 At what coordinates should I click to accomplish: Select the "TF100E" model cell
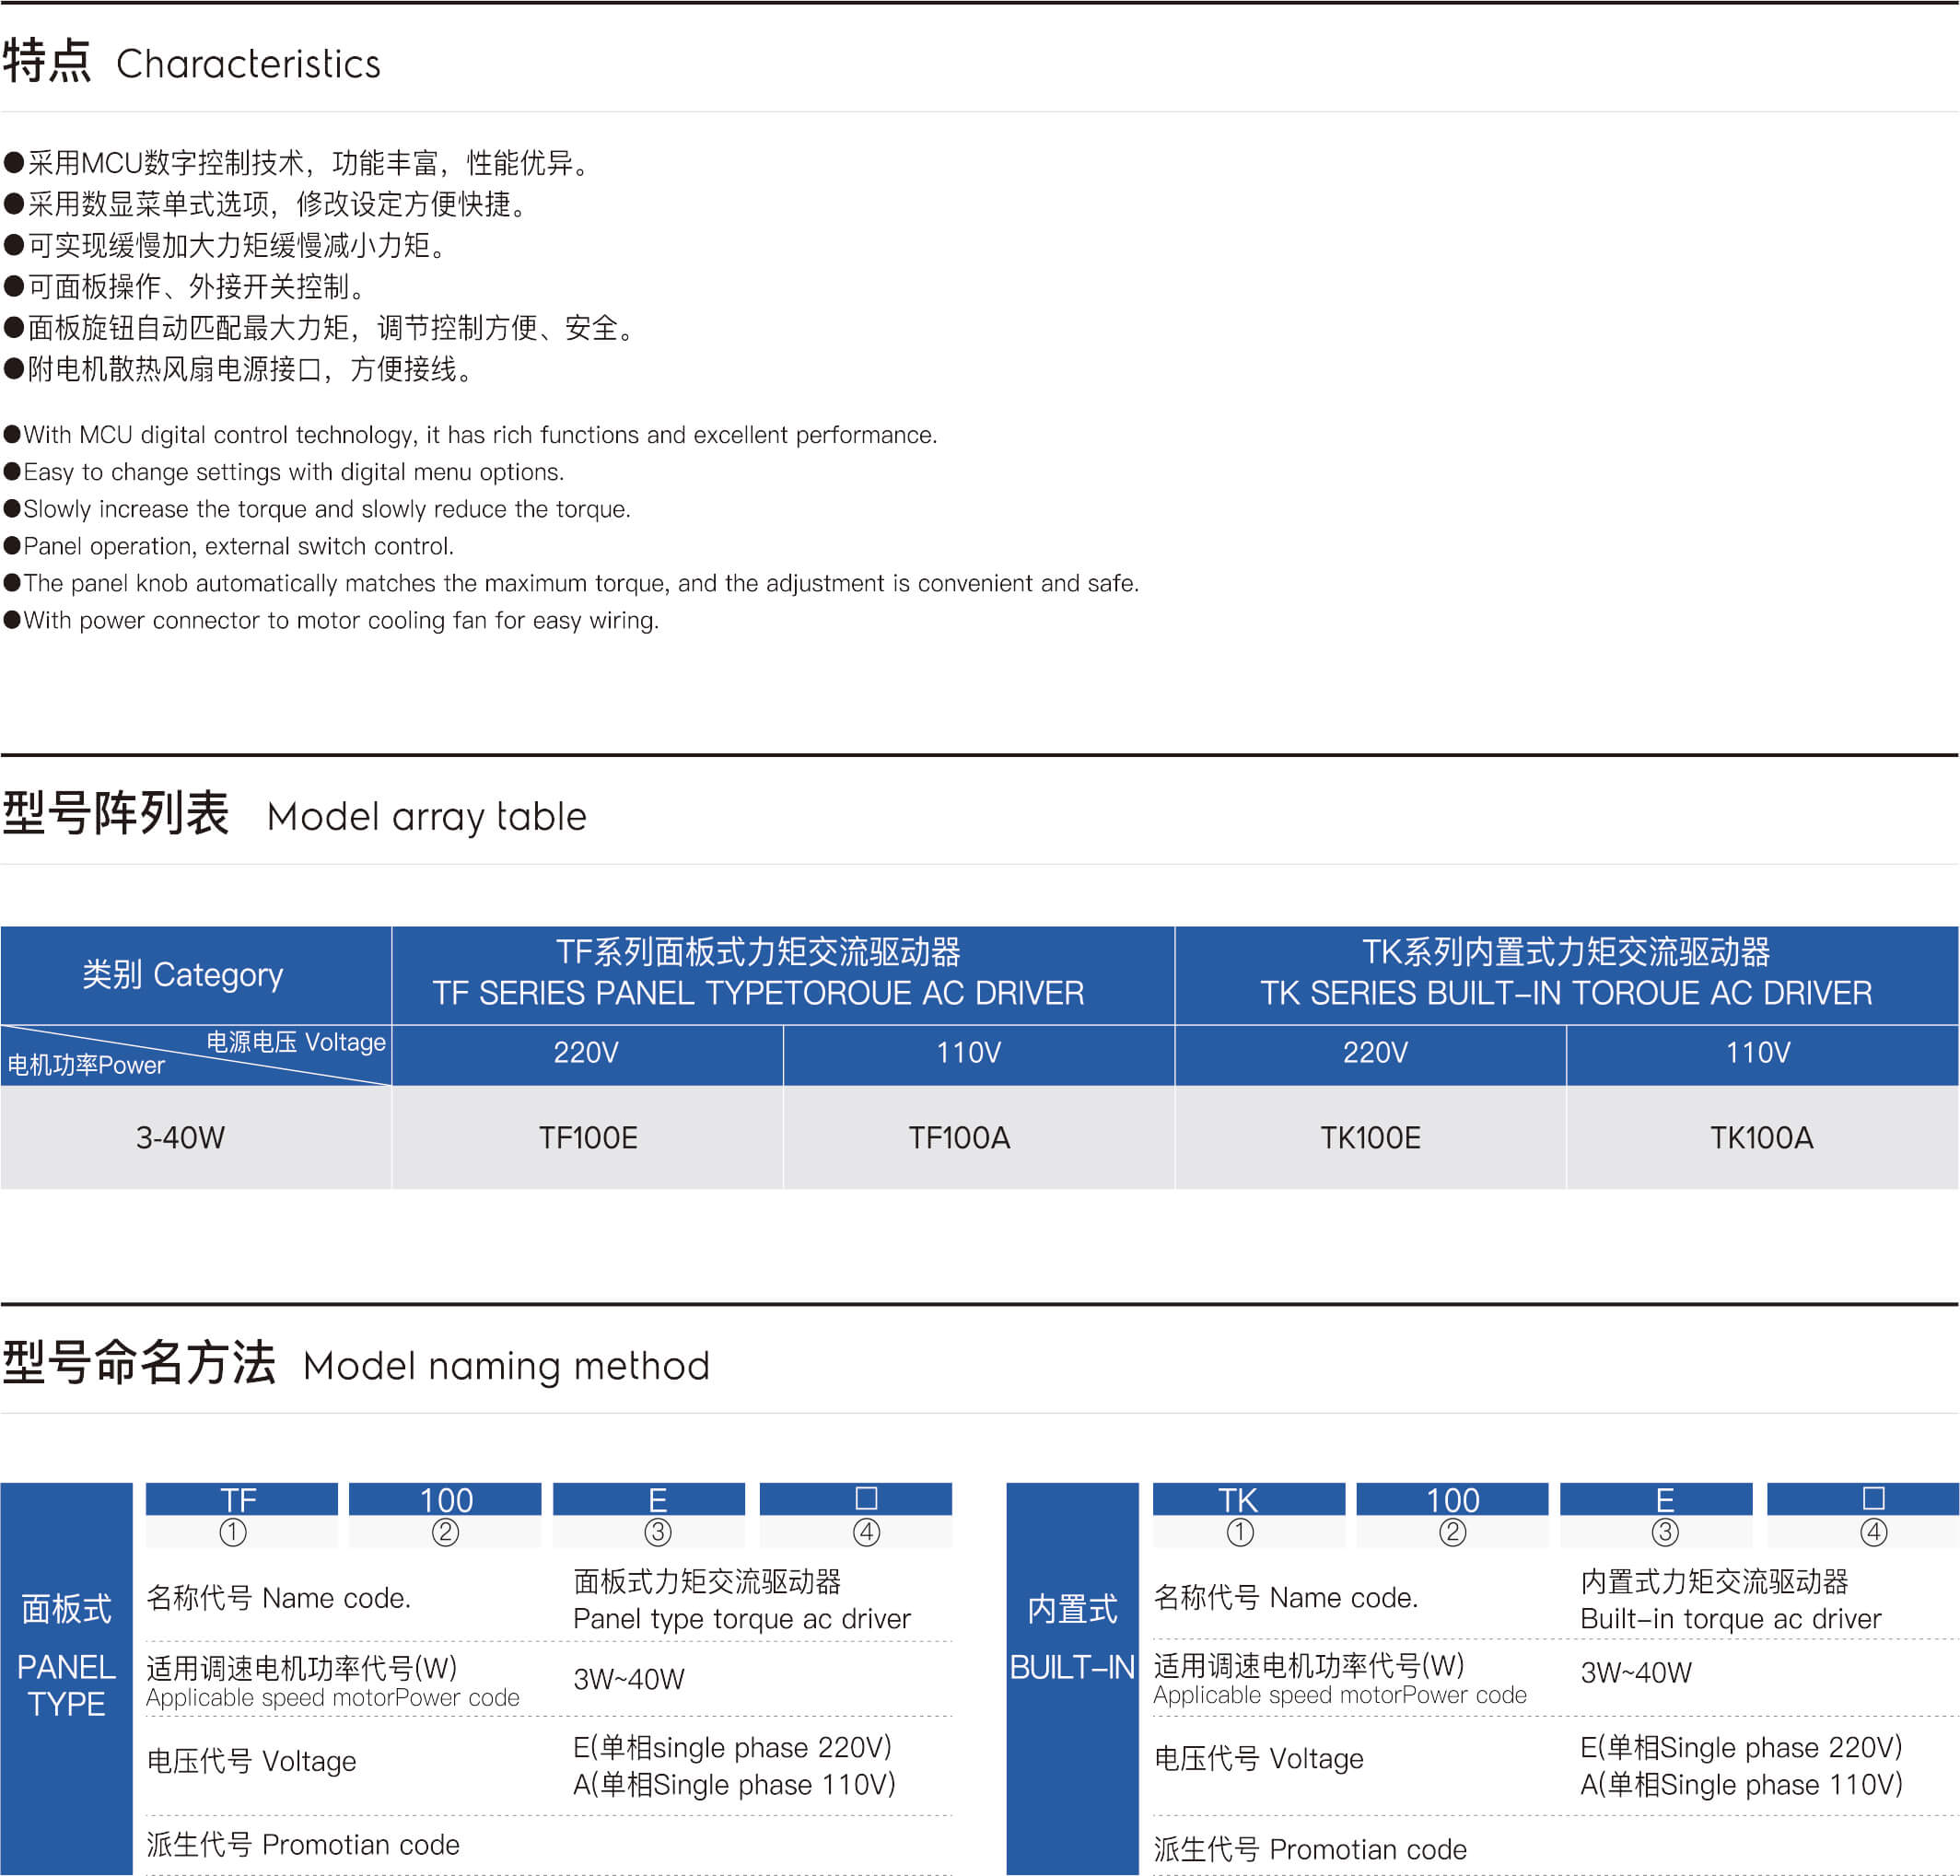tap(587, 1138)
